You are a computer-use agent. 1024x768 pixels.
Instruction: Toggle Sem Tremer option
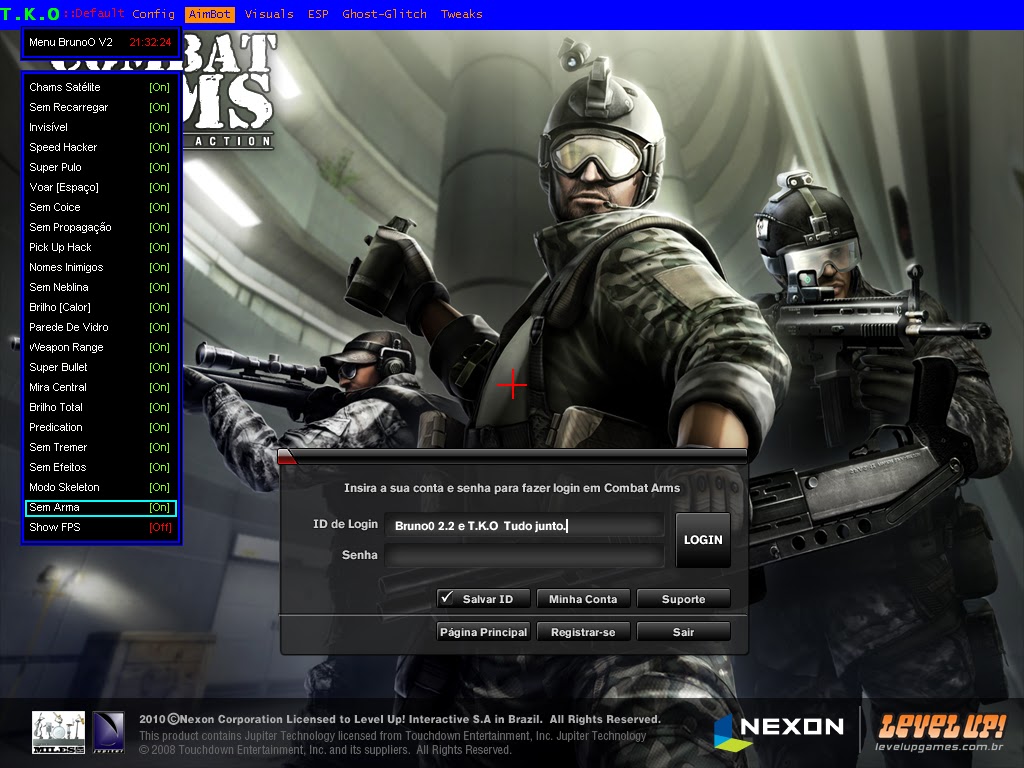point(100,447)
